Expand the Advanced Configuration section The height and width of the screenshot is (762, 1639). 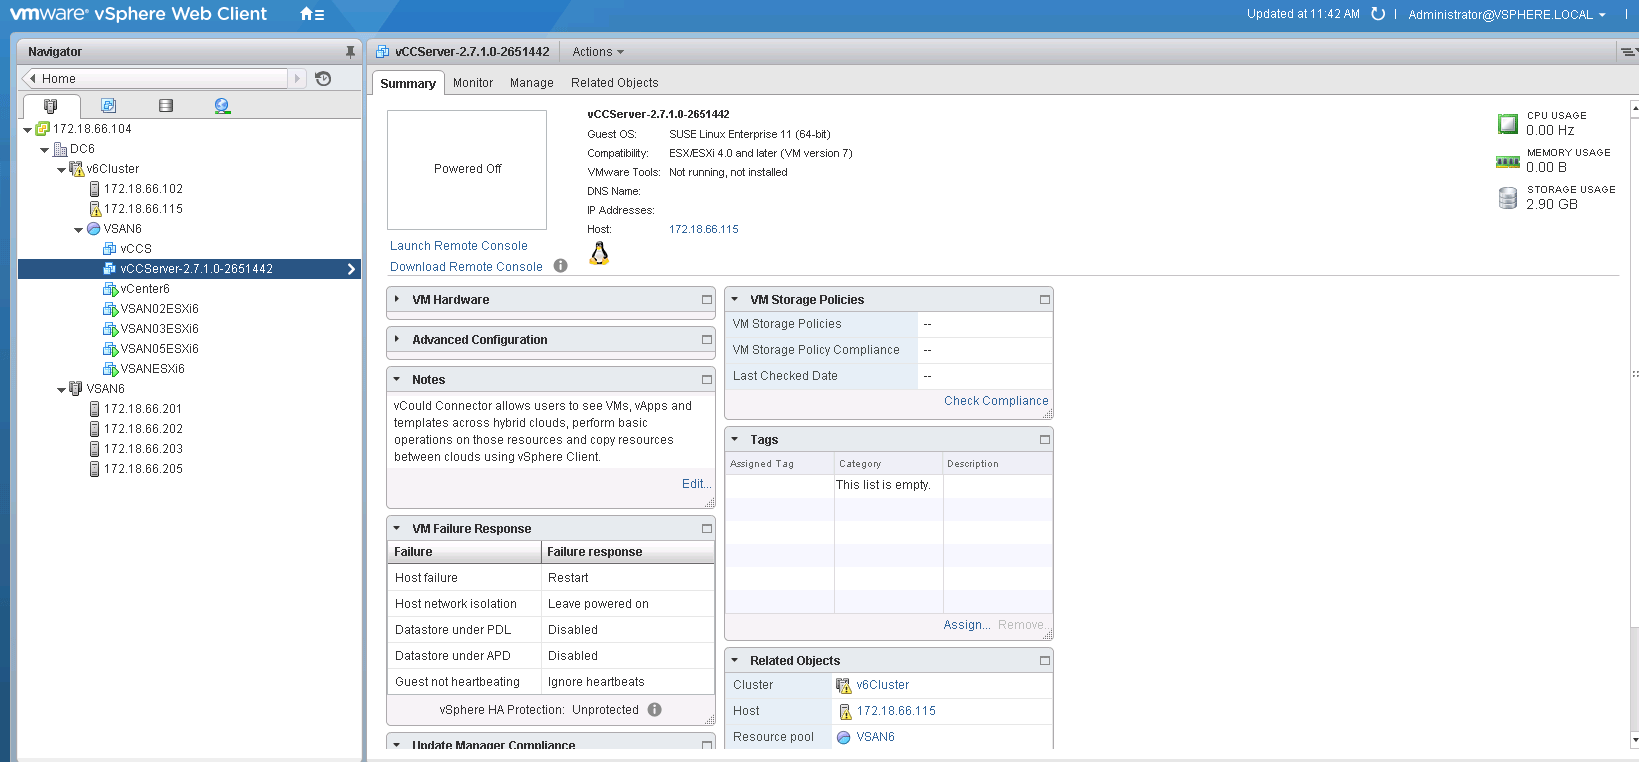tap(397, 339)
